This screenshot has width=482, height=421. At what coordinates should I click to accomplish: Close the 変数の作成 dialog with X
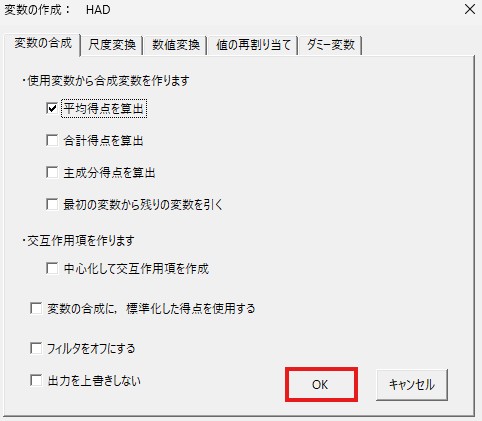click(x=470, y=9)
